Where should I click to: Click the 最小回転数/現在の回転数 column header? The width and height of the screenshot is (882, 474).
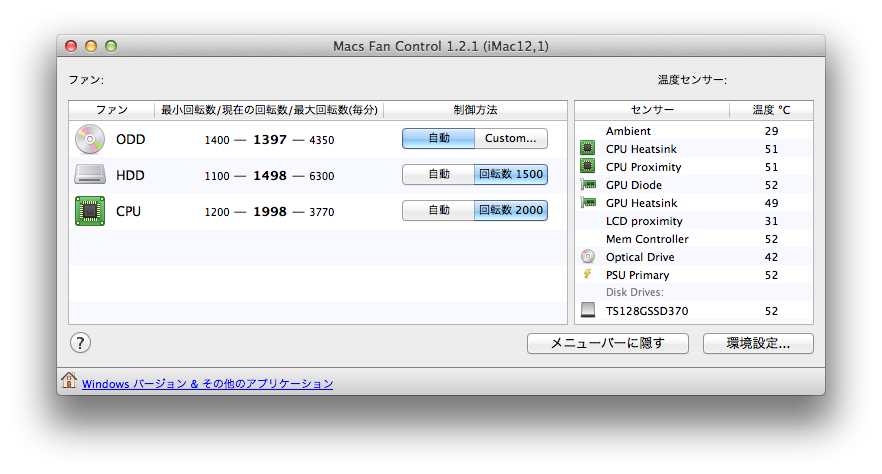[x=269, y=110]
